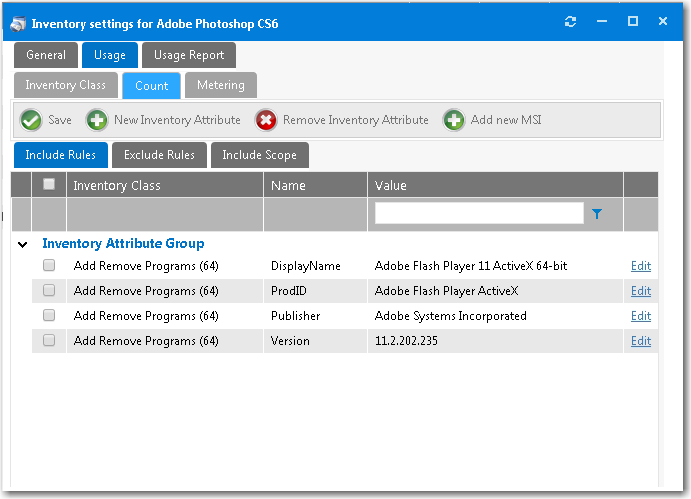
Task: Click Edit link for ProdID row
Action: (x=640, y=291)
